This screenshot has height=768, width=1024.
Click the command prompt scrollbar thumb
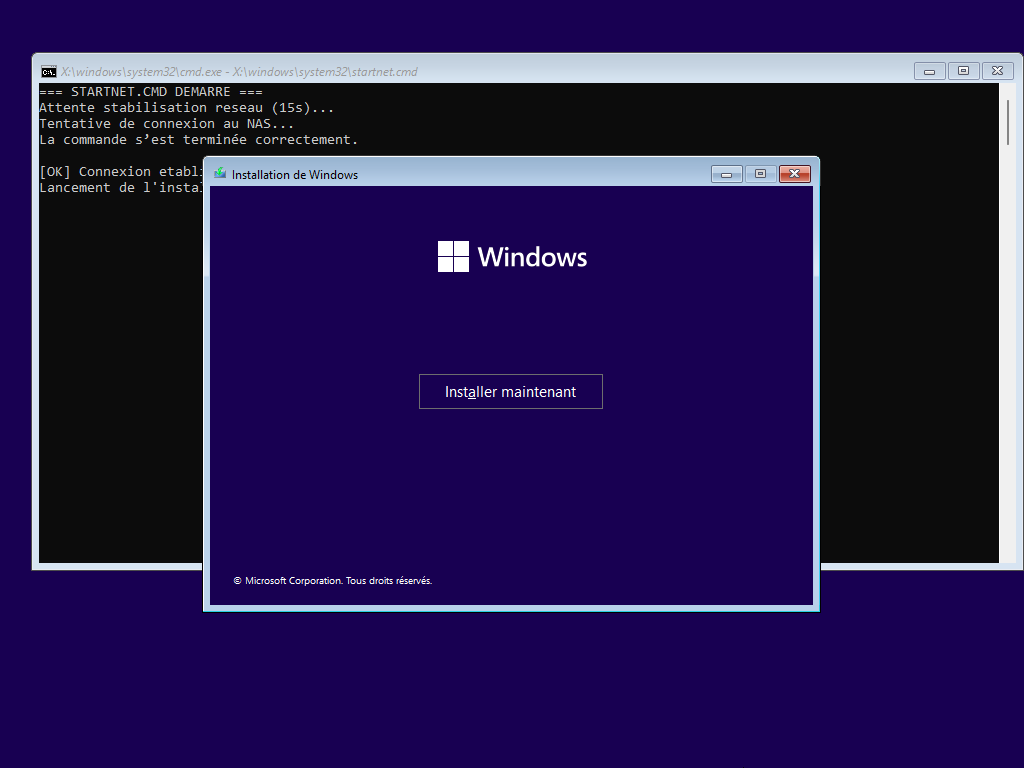(1007, 120)
